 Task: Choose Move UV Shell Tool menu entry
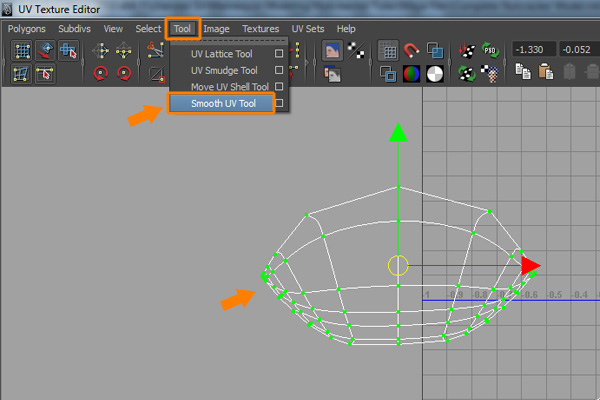click(x=230, y=87)
